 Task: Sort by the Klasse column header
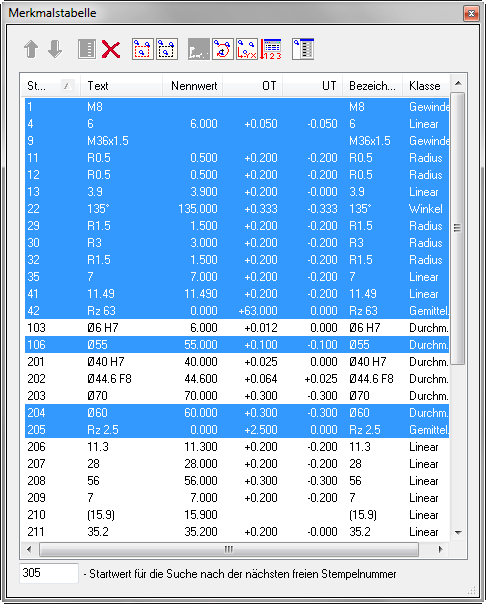click(x=426, y=86)
